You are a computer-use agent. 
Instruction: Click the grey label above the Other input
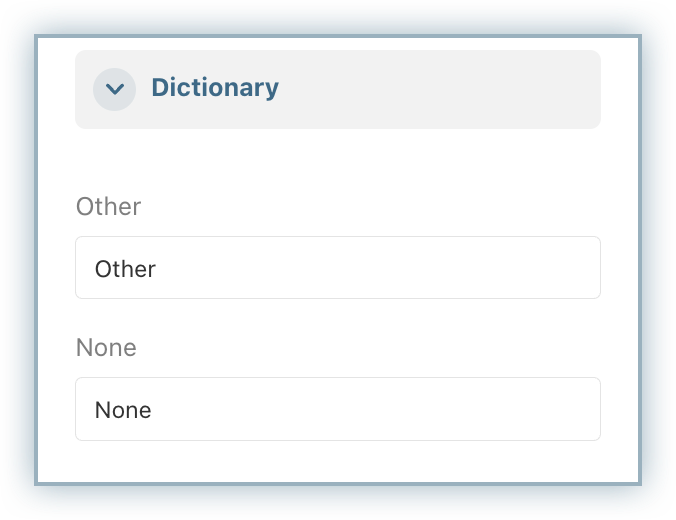(108, 207)
